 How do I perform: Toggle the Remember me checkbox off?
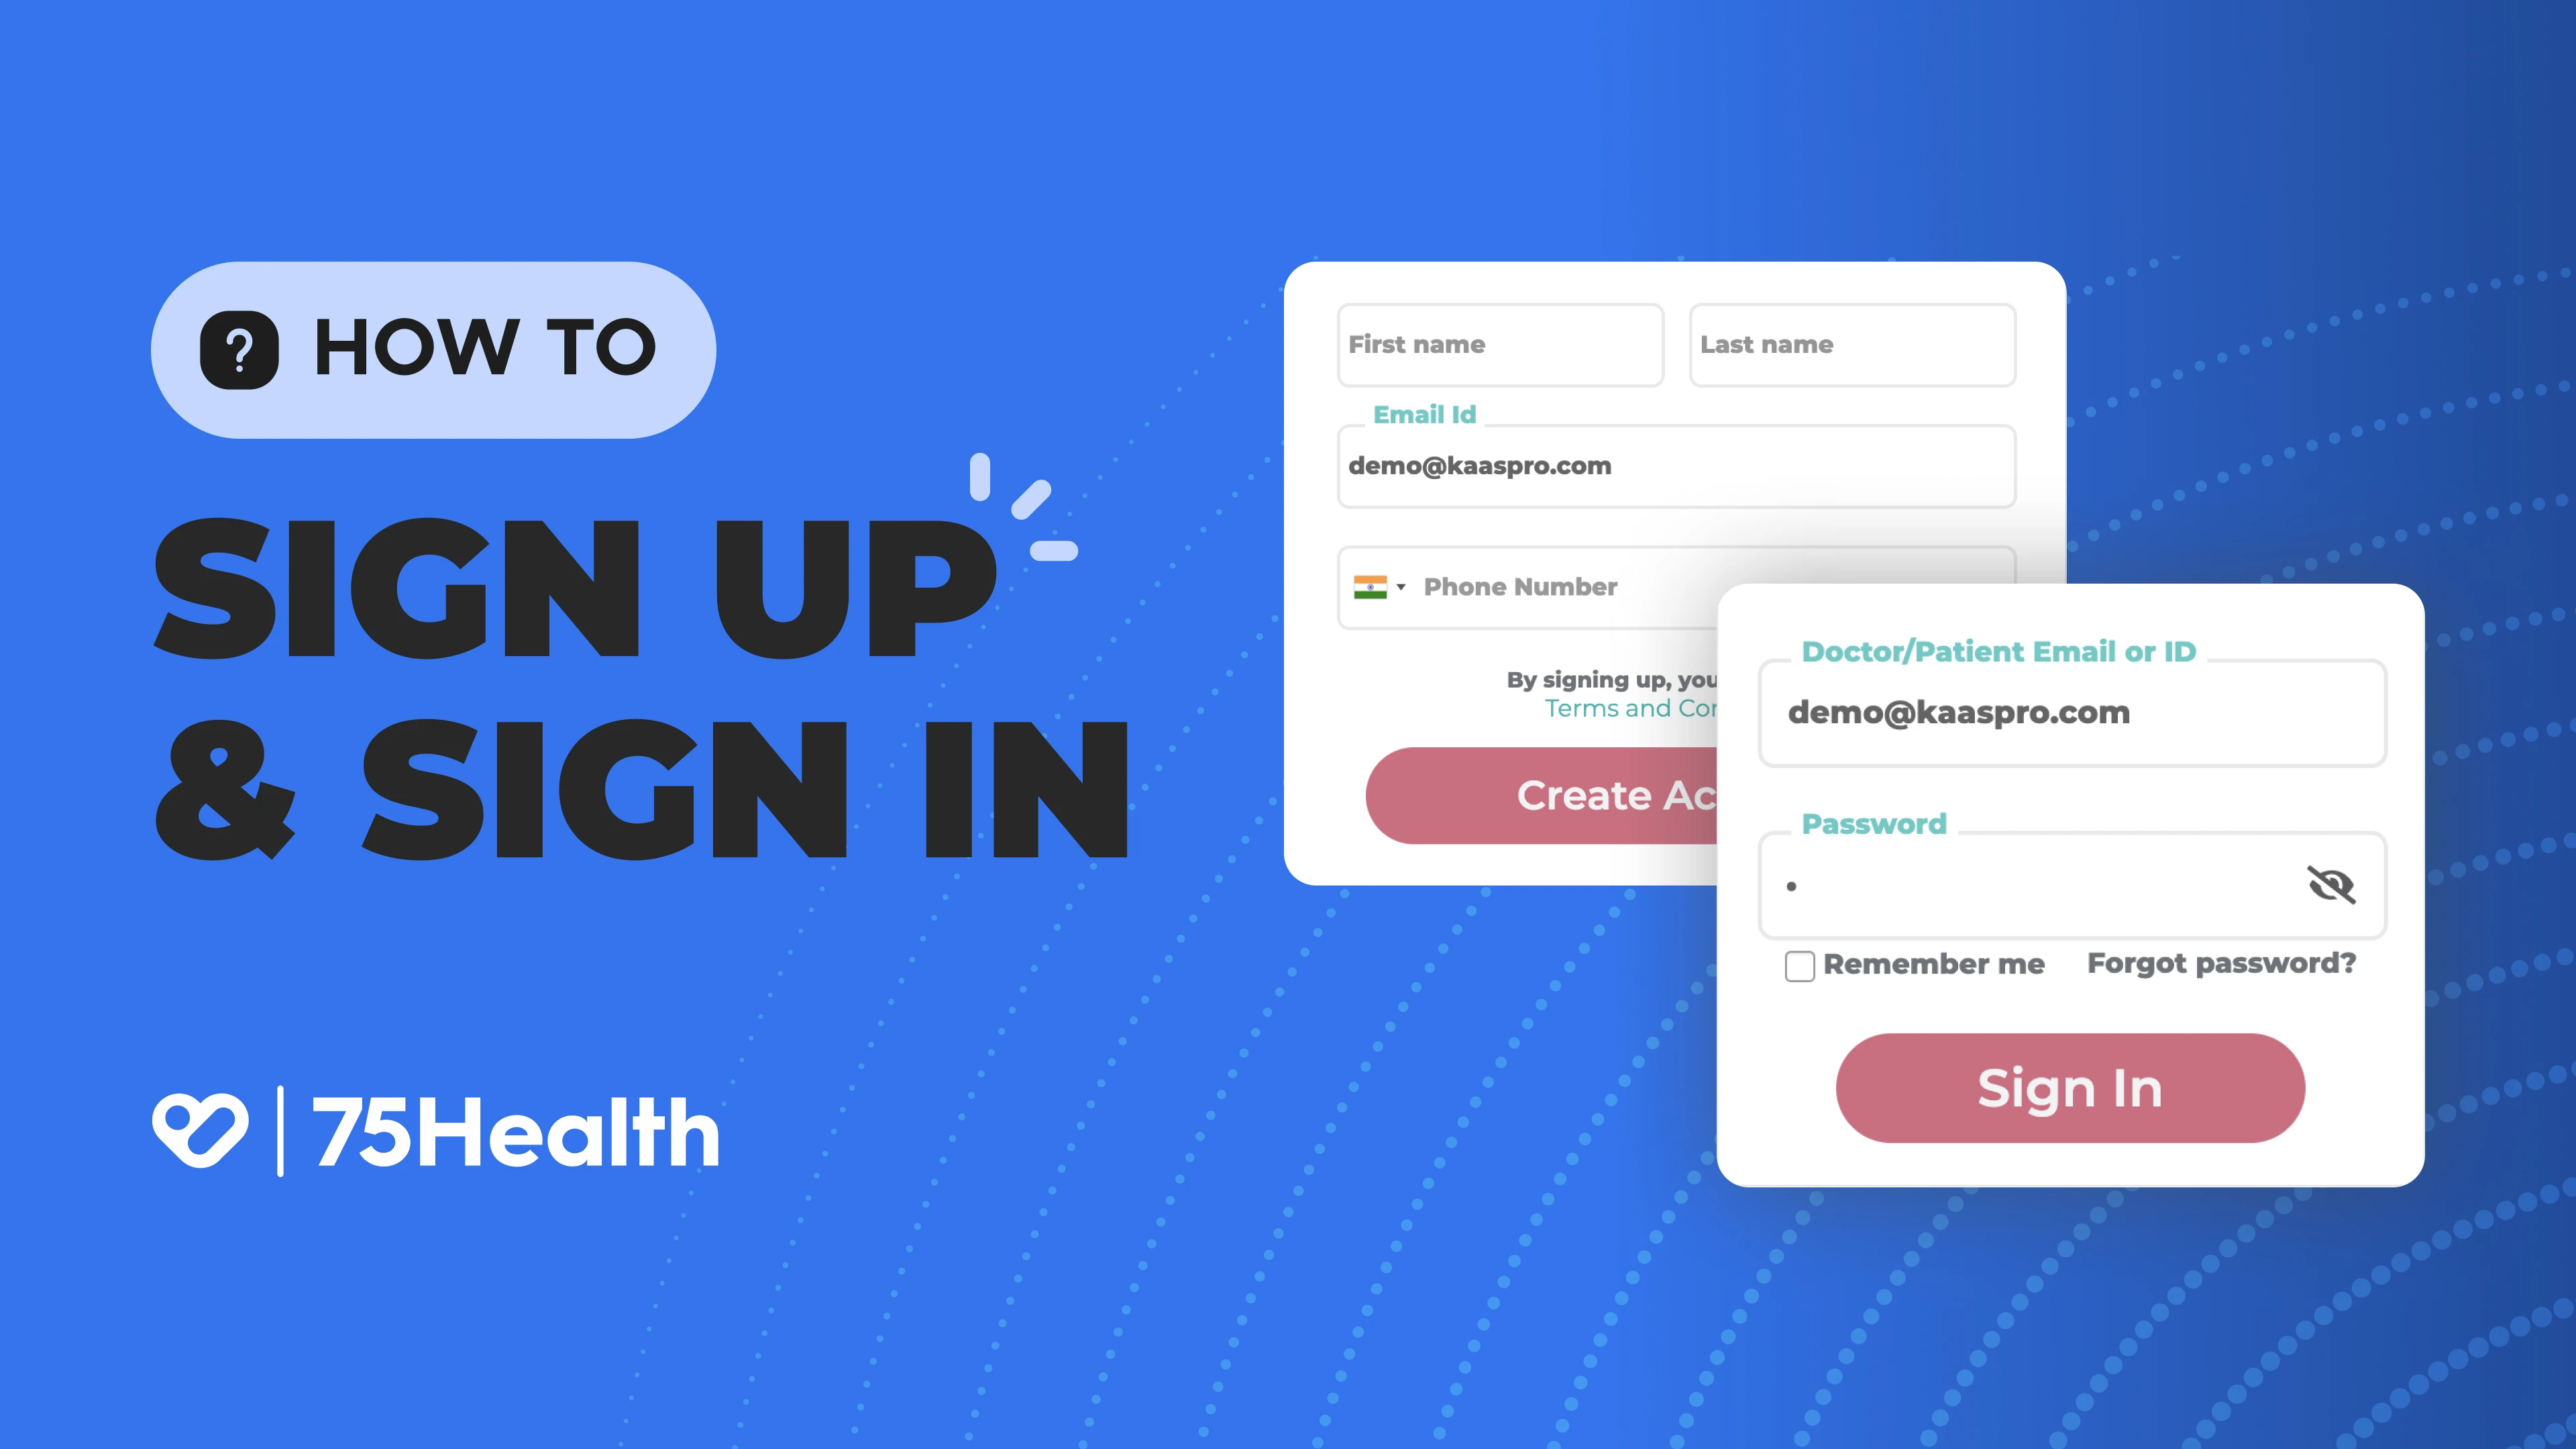click(1799, 964)
